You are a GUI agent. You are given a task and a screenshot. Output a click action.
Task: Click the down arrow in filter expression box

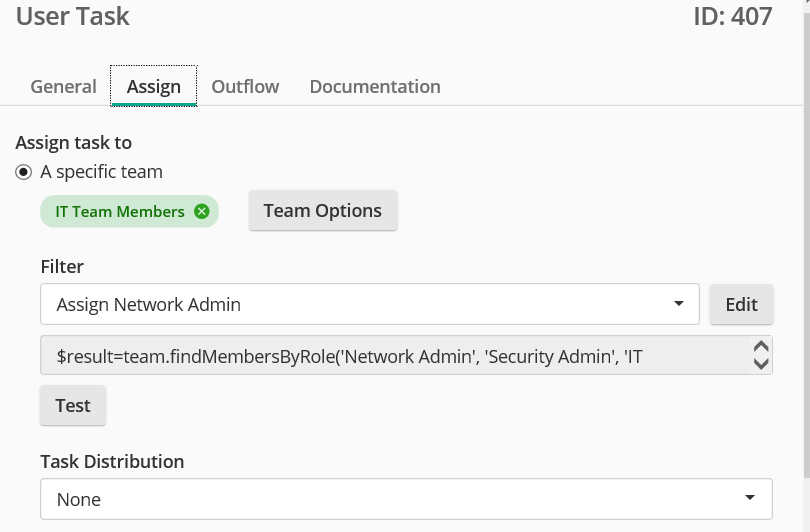[x=760, y=364]
